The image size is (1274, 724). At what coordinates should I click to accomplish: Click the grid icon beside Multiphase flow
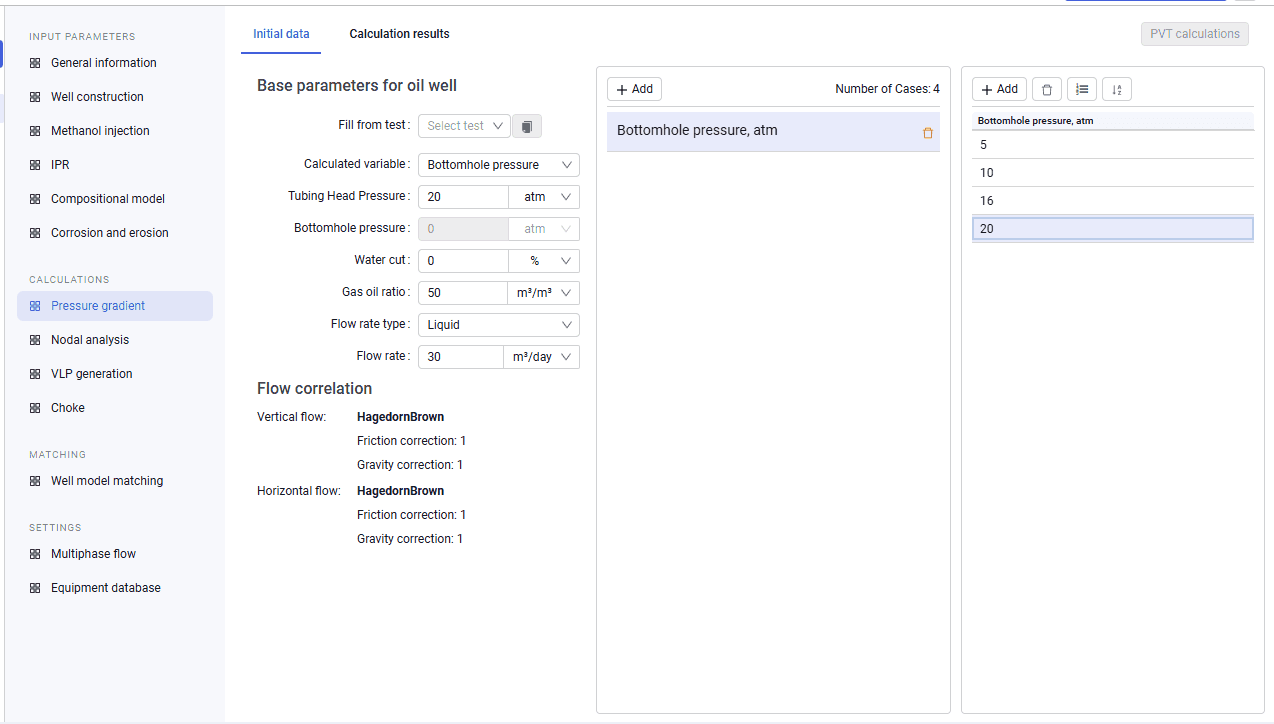coord(35,554)
